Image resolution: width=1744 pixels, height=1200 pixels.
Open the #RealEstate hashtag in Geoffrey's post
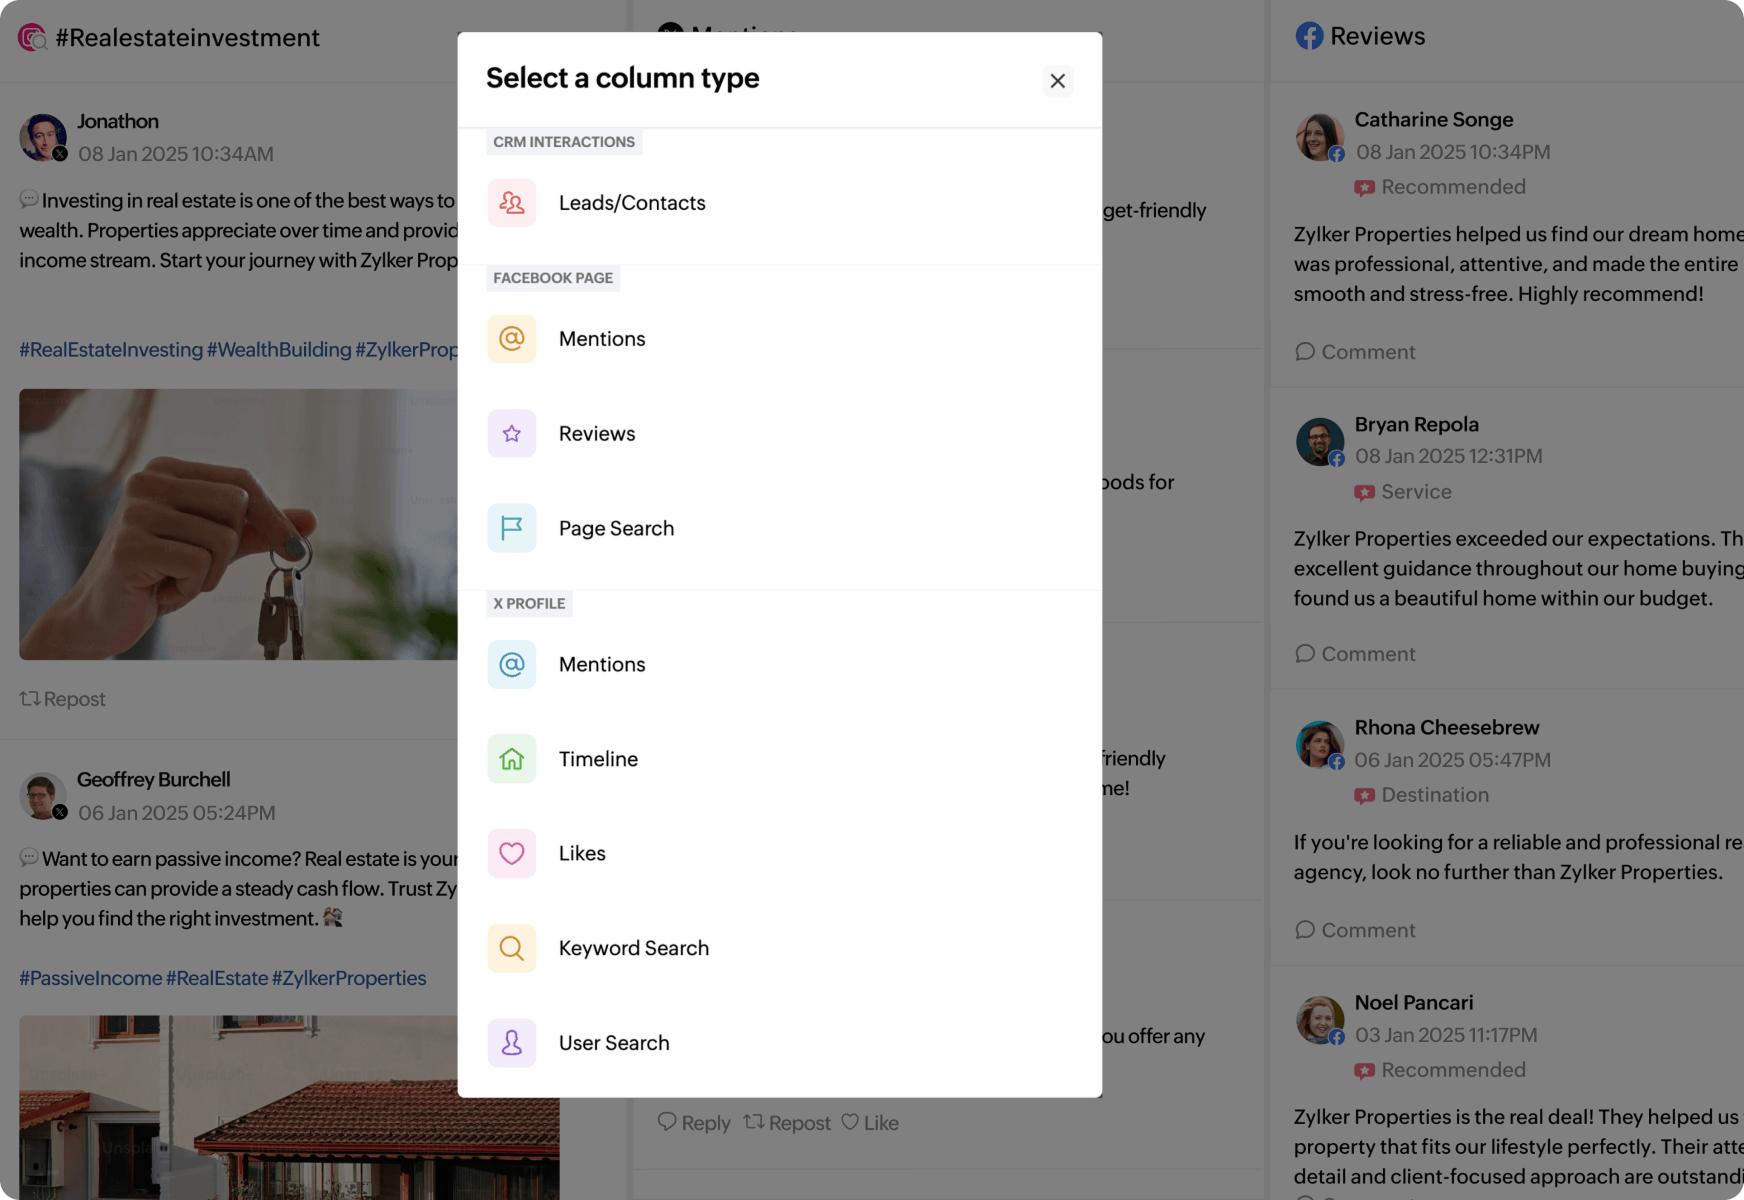coord(217,978)
